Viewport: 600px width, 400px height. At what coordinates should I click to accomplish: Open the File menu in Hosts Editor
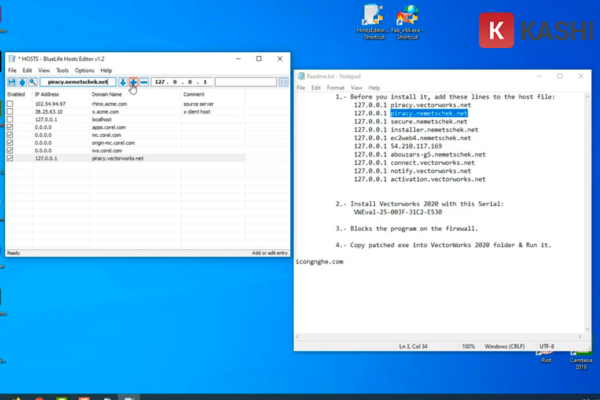(x=12, y=70)
